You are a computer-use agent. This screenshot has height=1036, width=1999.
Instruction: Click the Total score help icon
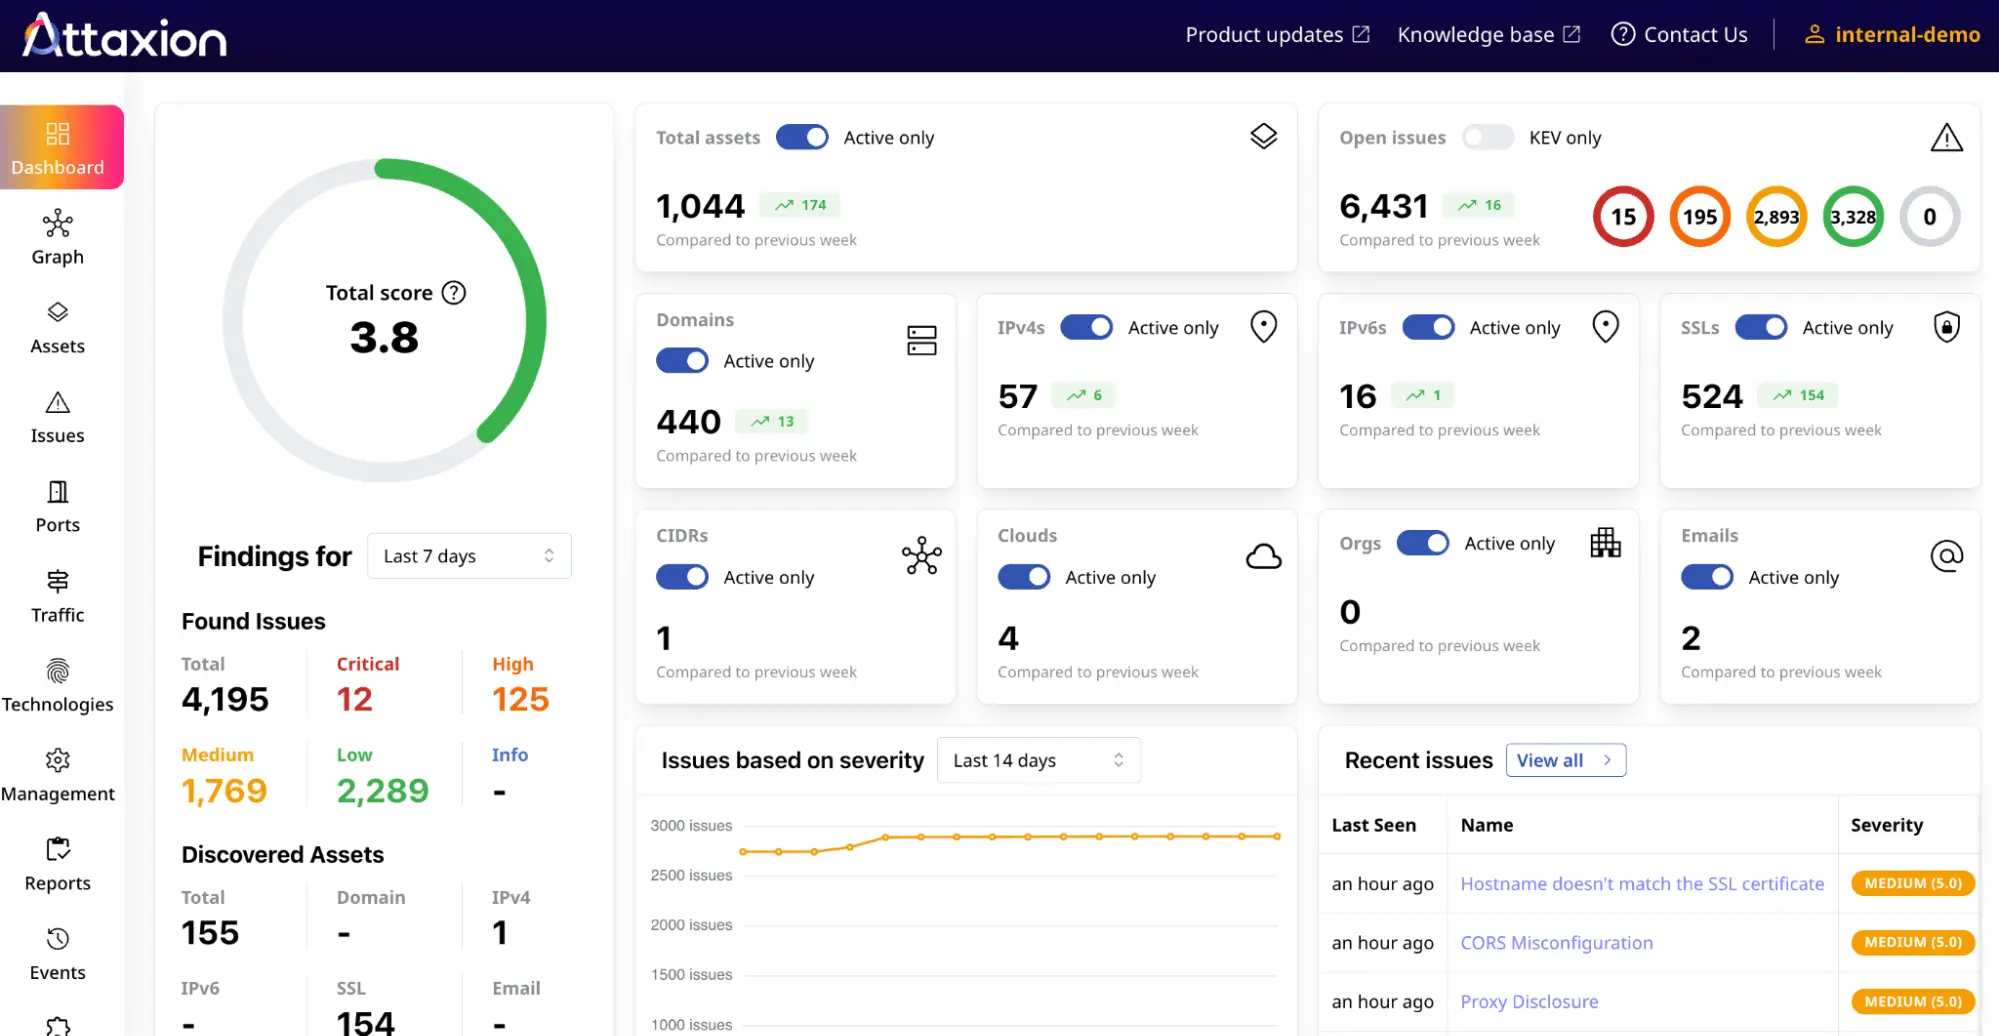click(x=454, y=293)
